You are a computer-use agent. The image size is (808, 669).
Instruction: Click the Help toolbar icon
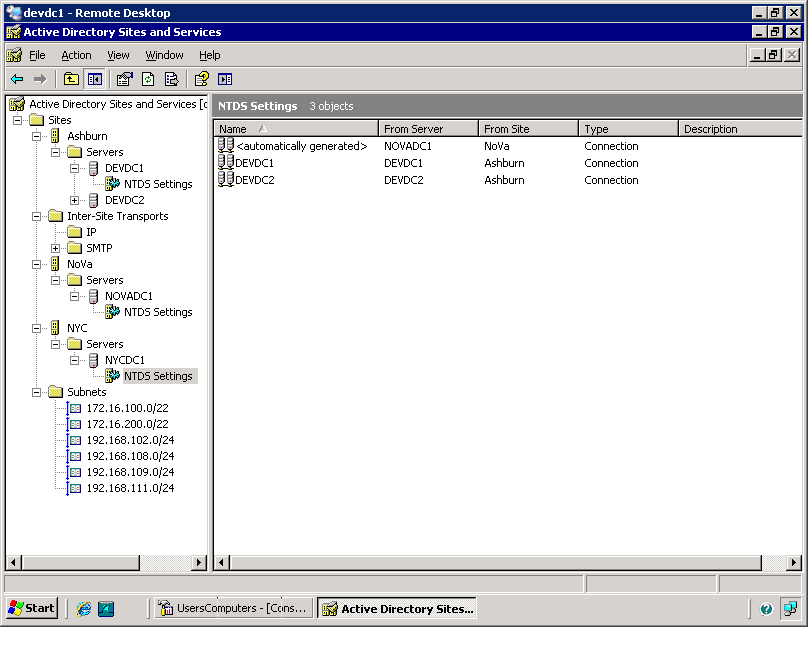pos(202,79)
